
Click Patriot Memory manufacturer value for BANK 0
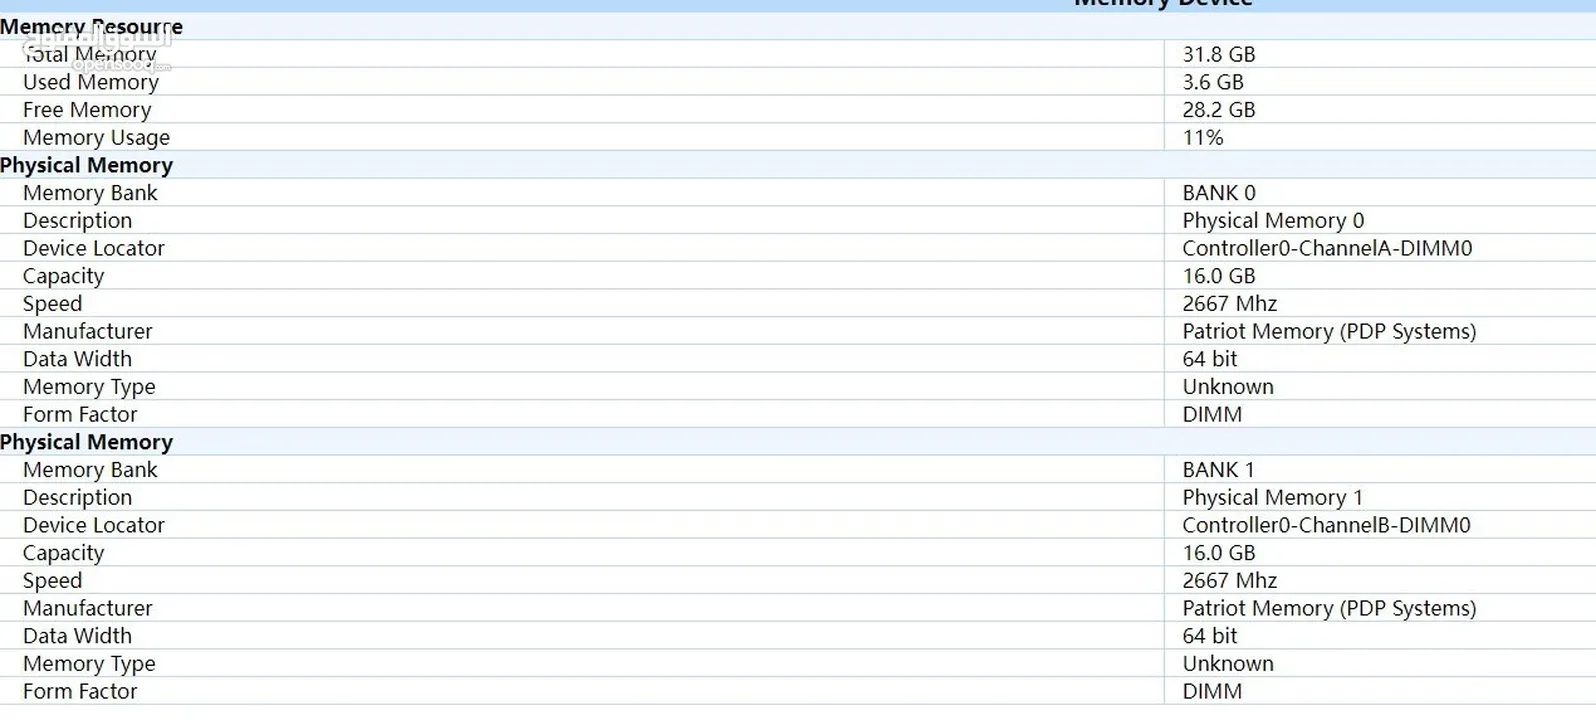click(x=1329, y=332)
